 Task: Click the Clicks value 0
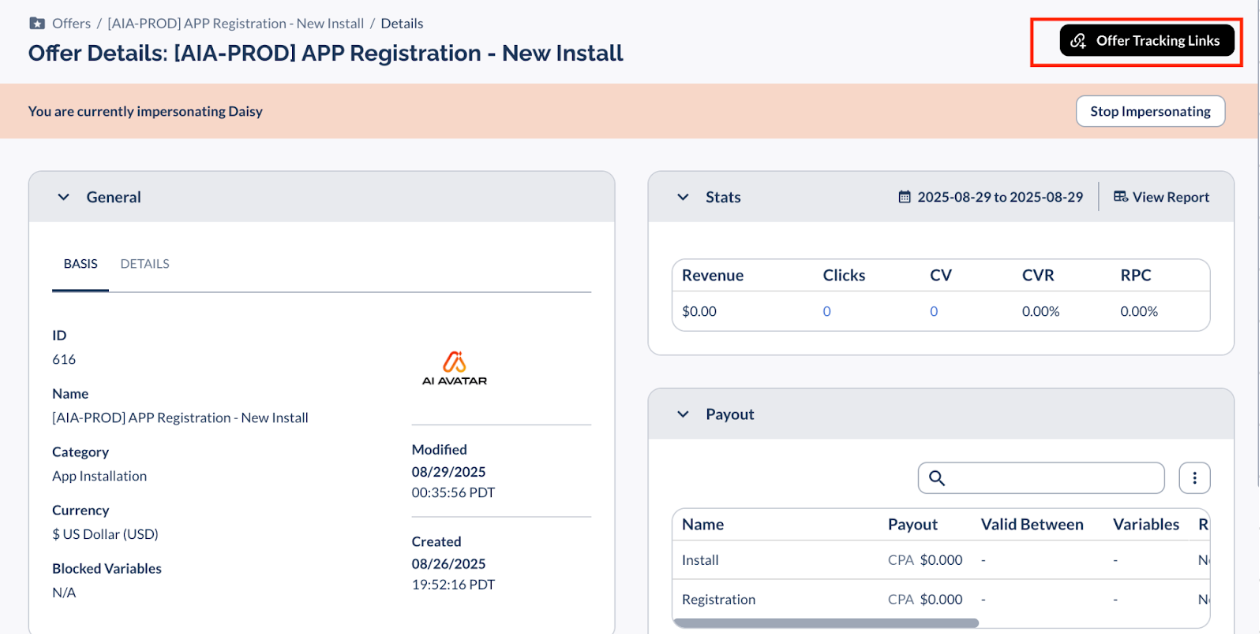click(827, 311)
